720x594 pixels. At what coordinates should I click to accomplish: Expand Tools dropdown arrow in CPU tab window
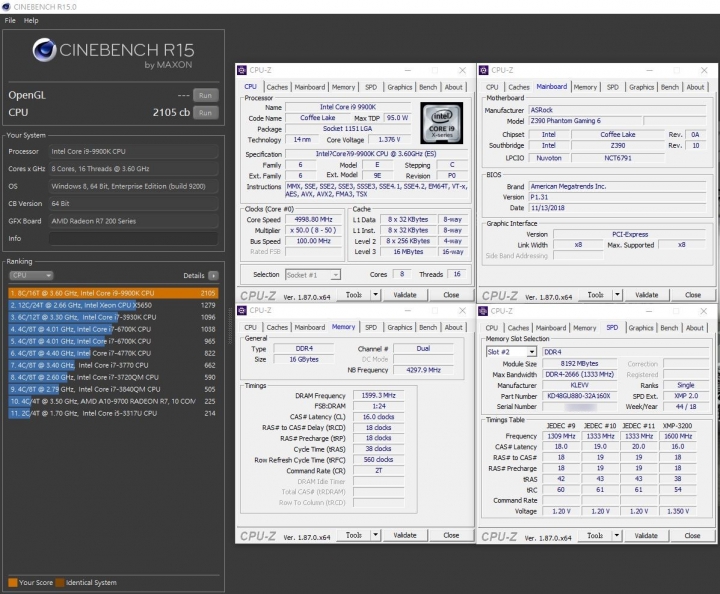tap(376, 295)
